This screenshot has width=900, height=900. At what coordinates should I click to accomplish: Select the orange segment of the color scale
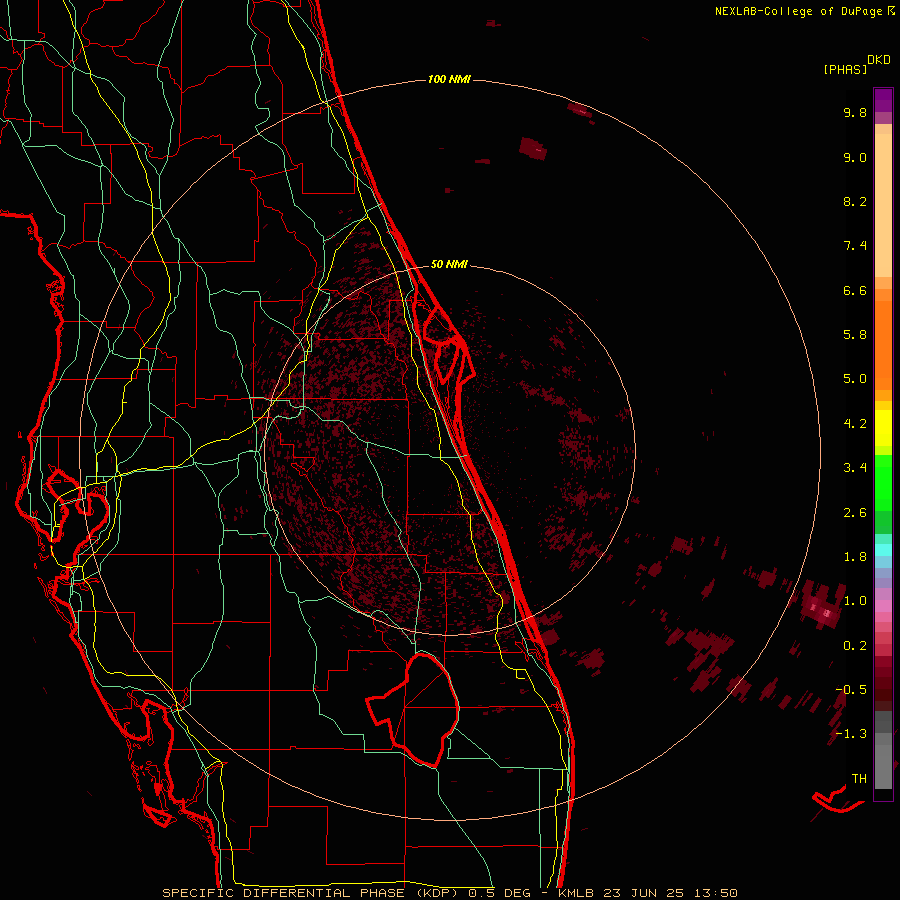(x=883, y=346)
